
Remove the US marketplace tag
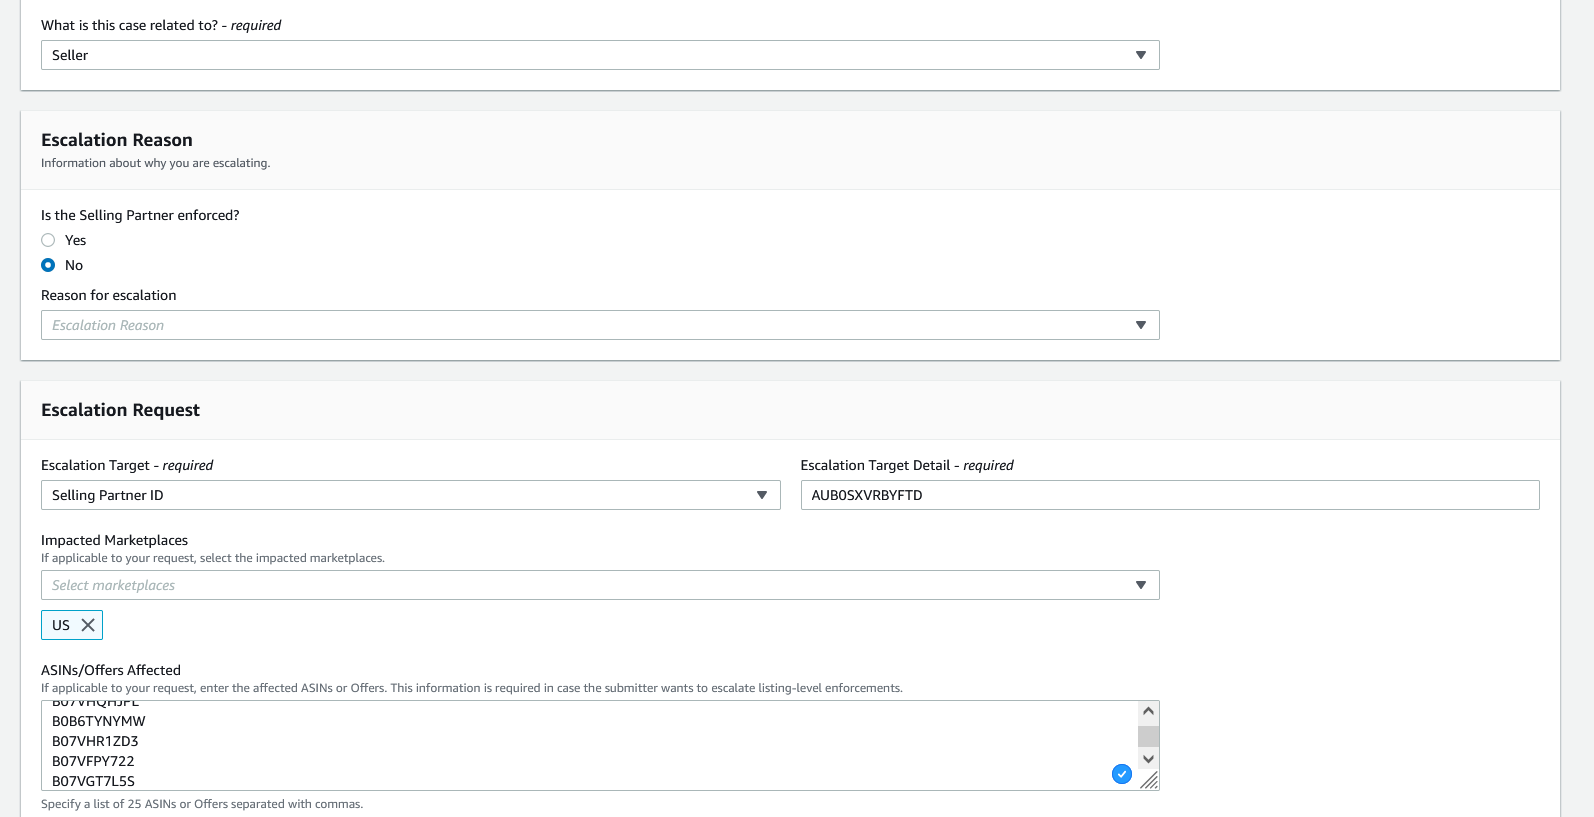pyautogui.click(x=88, y=625)
